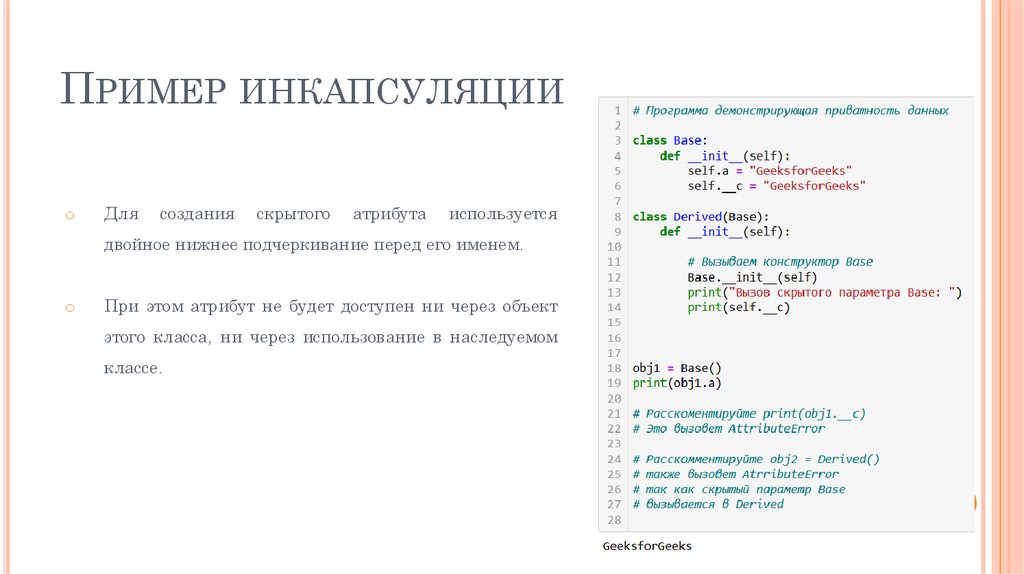Click the code line "Base.__init__(self)"
This screenshot has height=574, width=1024.
(x=752, y=277)
